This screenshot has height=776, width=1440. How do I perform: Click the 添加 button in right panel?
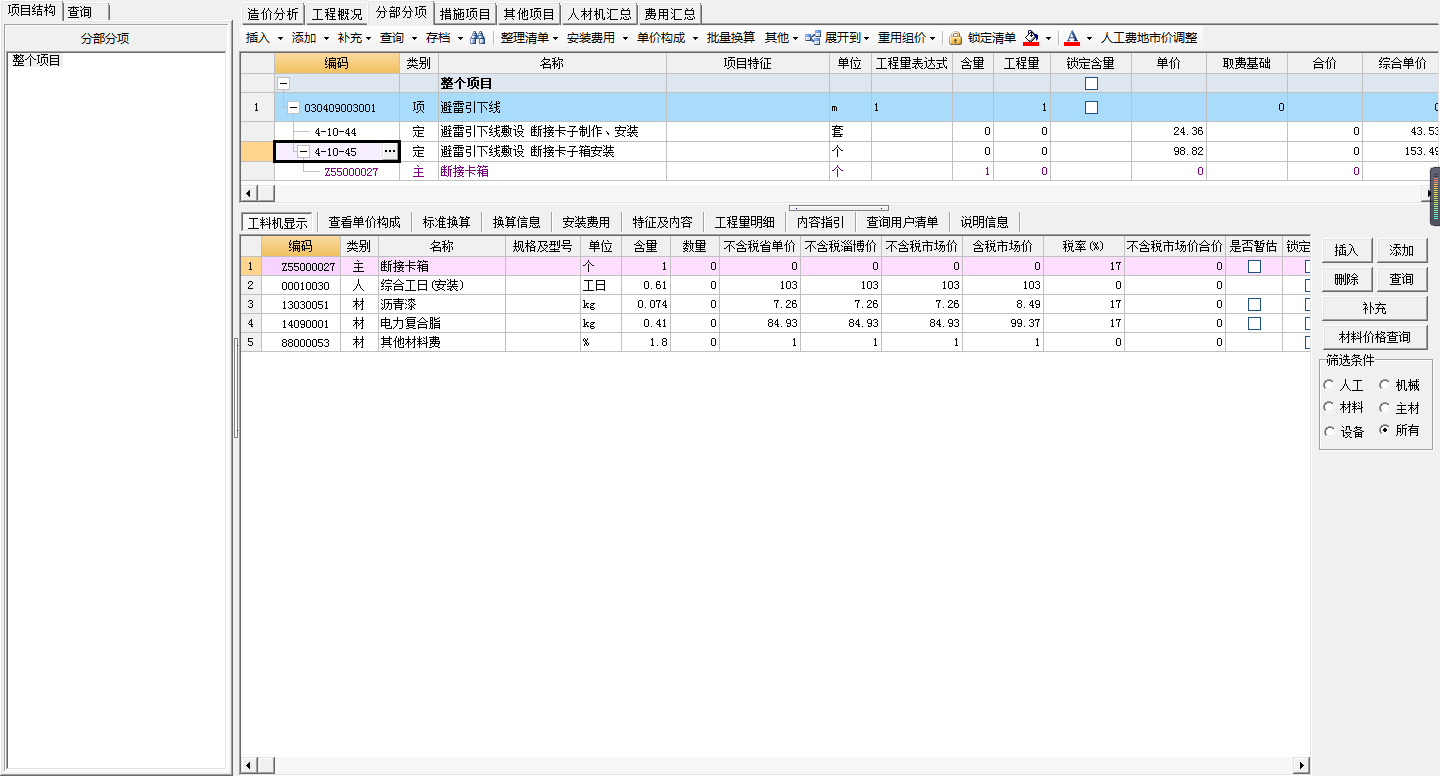[x=1401, y=251]
